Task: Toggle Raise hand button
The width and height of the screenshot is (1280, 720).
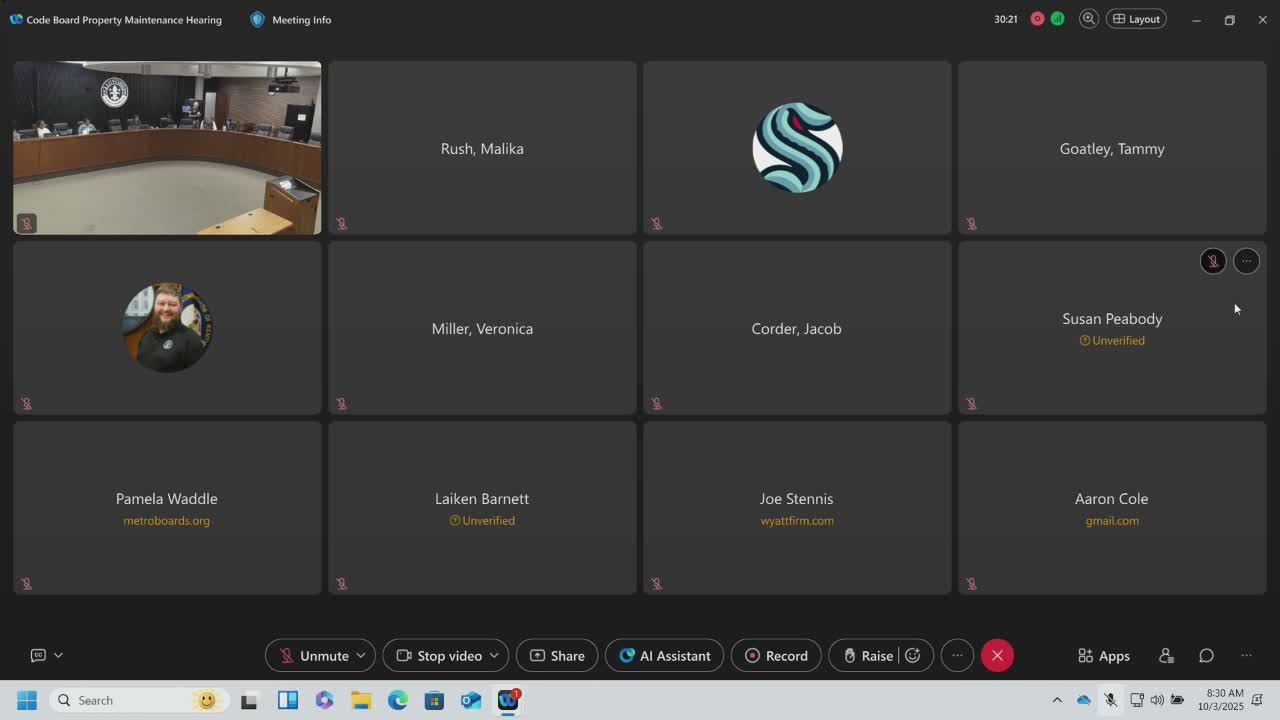Action: [x=866, y=656]
